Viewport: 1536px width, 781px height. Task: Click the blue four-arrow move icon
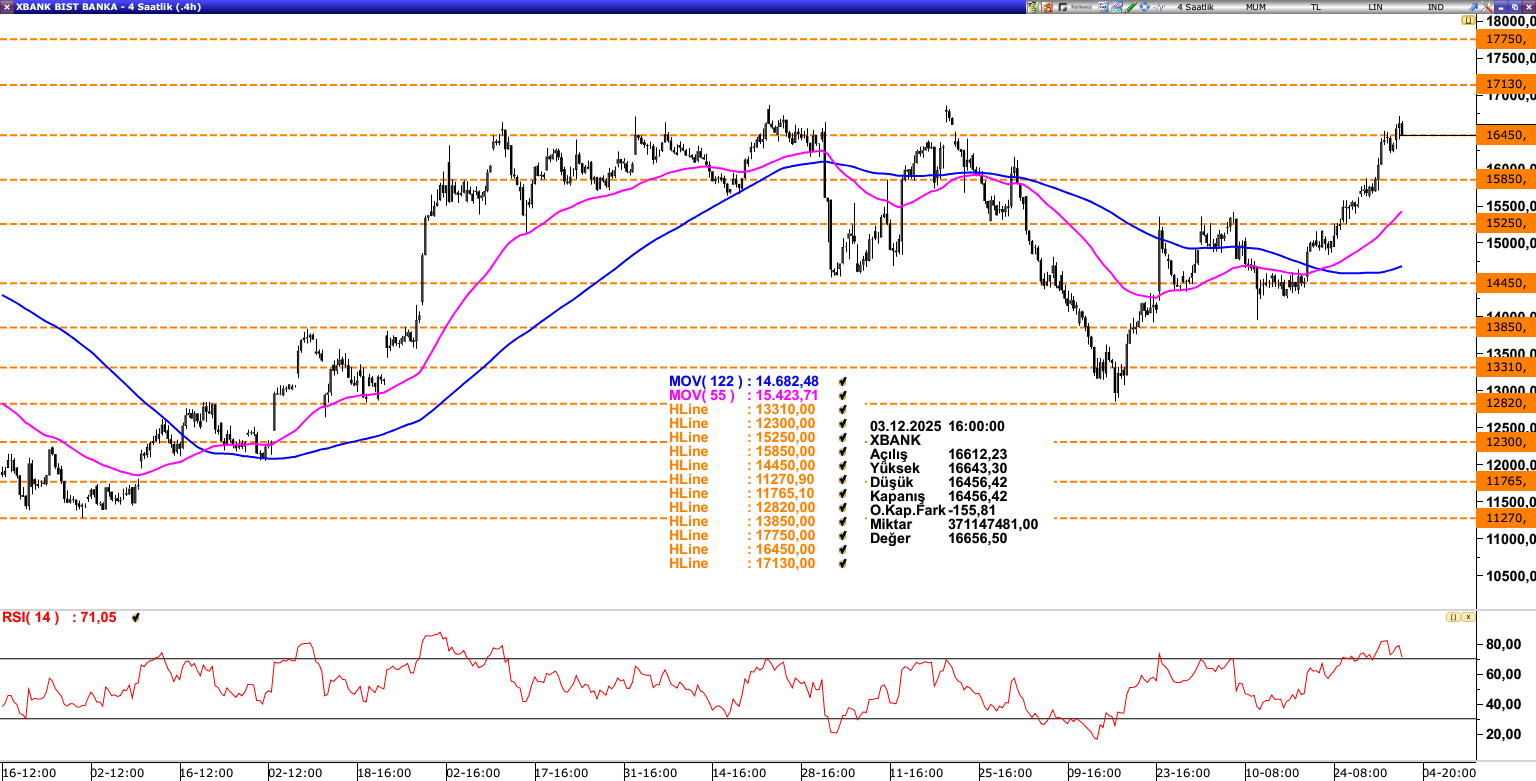coord(1145,7)
